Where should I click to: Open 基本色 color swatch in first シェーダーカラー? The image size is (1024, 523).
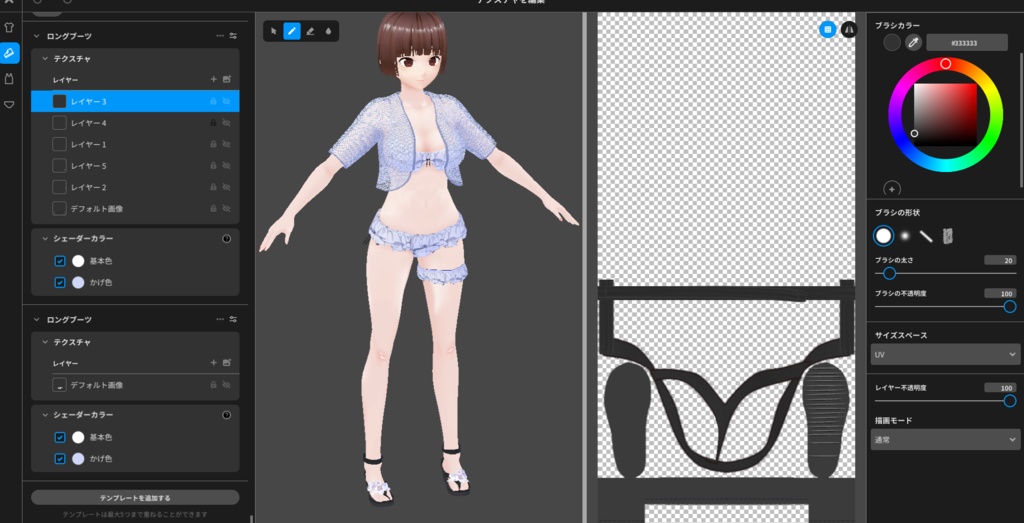click(x=78, y=261)
